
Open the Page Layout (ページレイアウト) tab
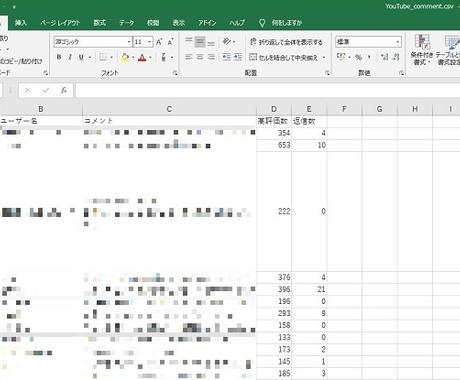pyautogui.click(x=60, y=23)
